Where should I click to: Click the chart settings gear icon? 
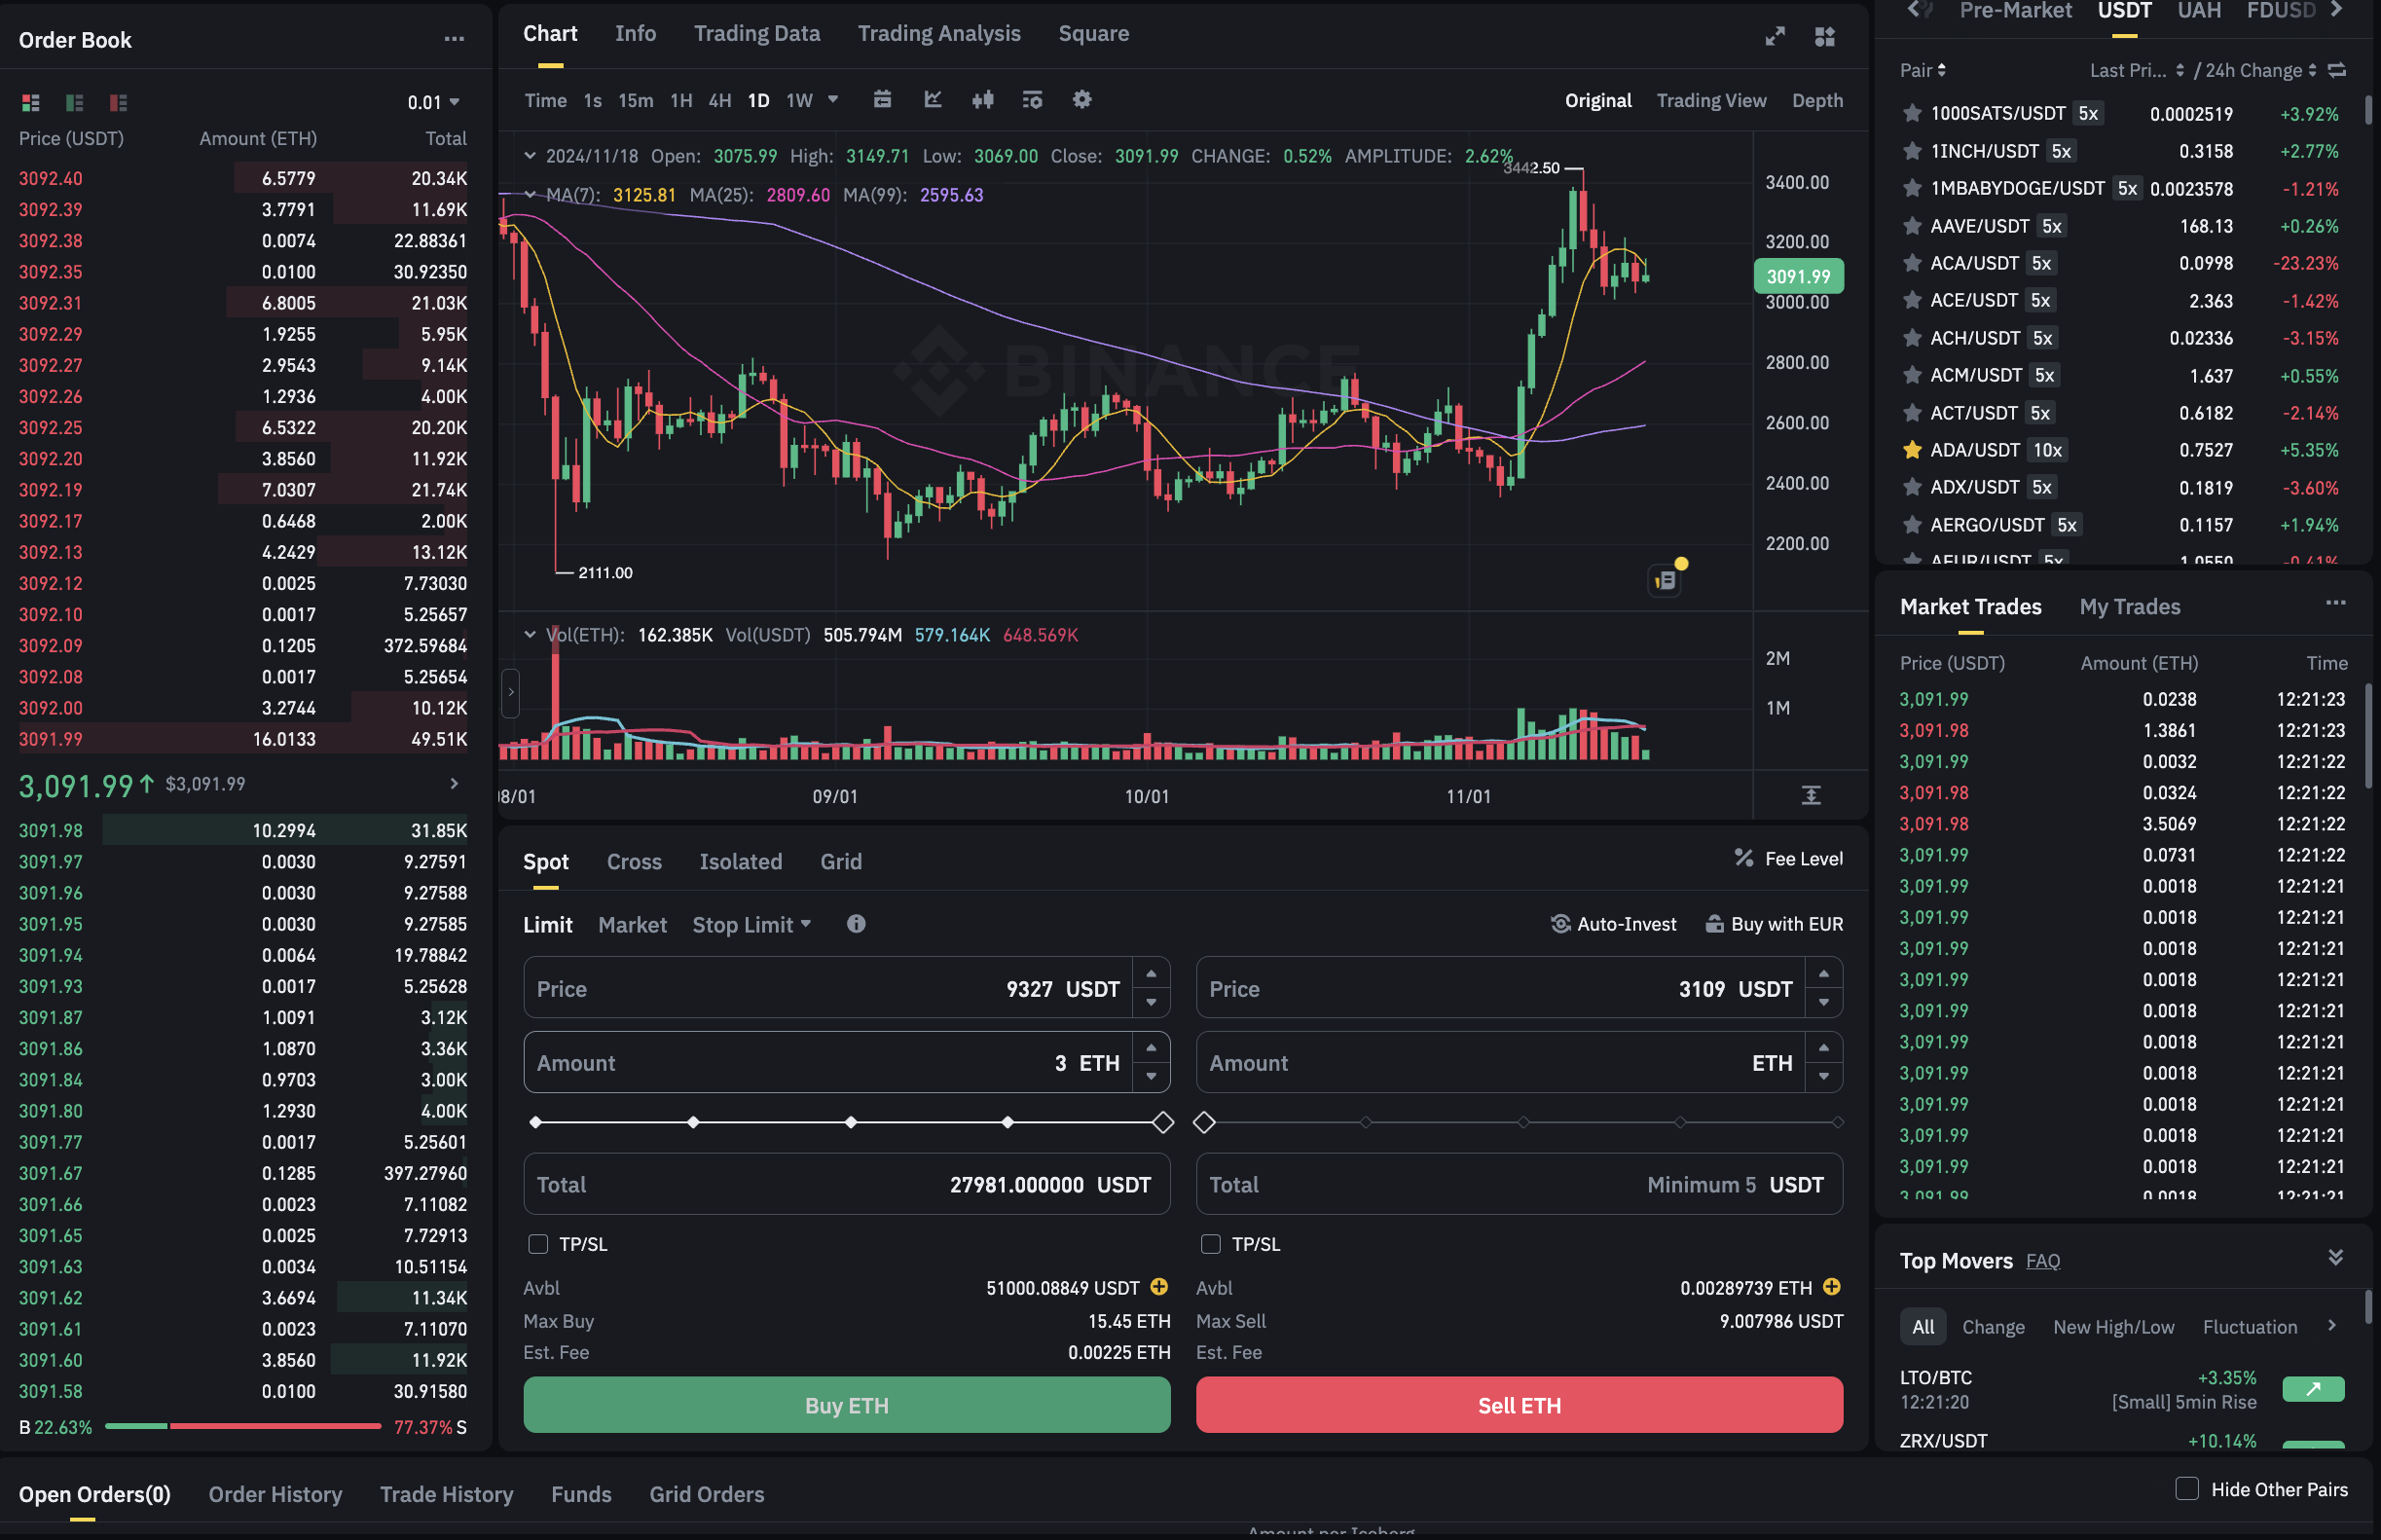pyautogui.click(x=1082, y=100)
